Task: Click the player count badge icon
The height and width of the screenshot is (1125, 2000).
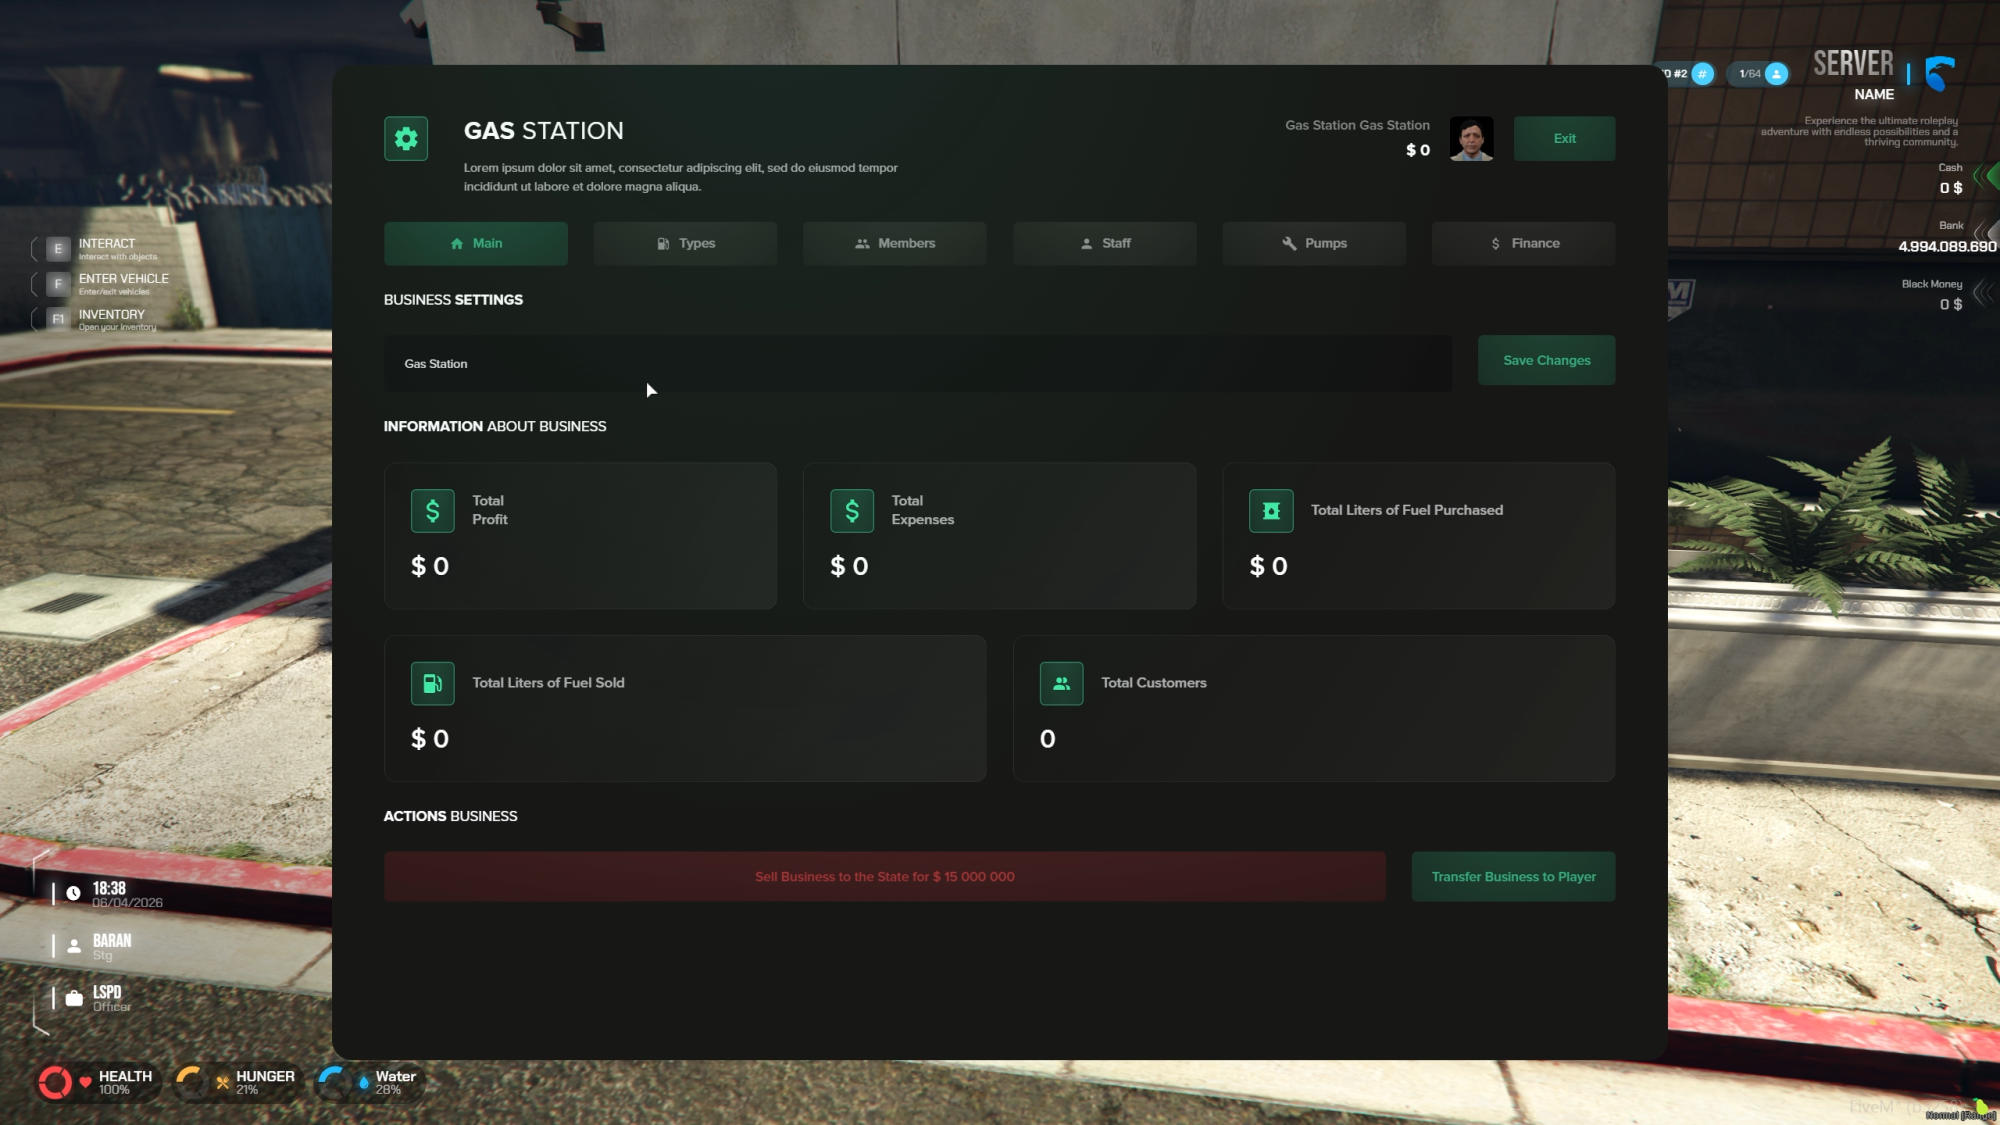Action: click(1777, 74)
